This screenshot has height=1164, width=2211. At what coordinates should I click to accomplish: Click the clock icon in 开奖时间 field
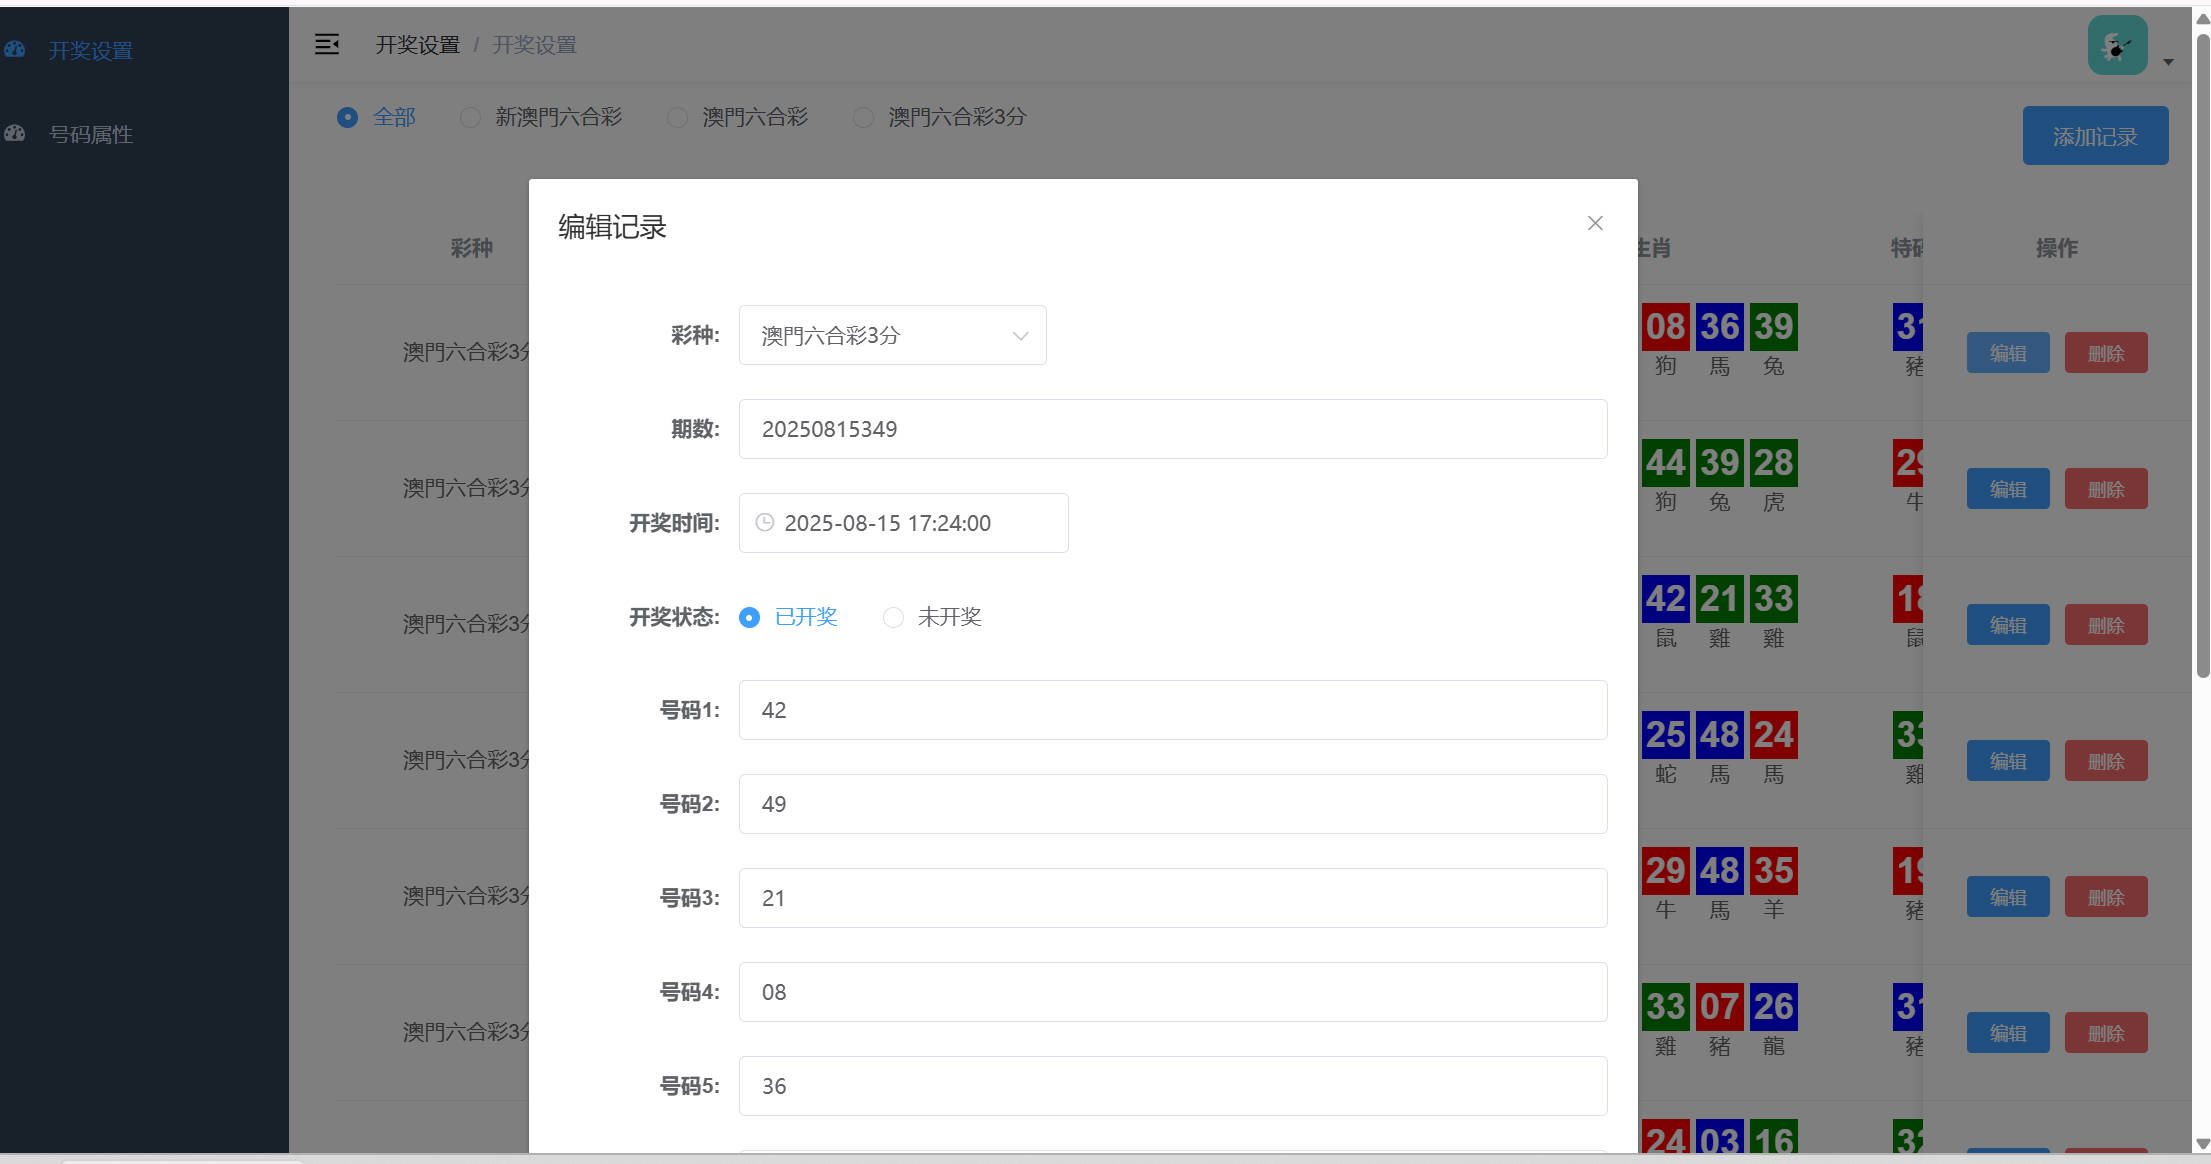[x=764, y=522]
